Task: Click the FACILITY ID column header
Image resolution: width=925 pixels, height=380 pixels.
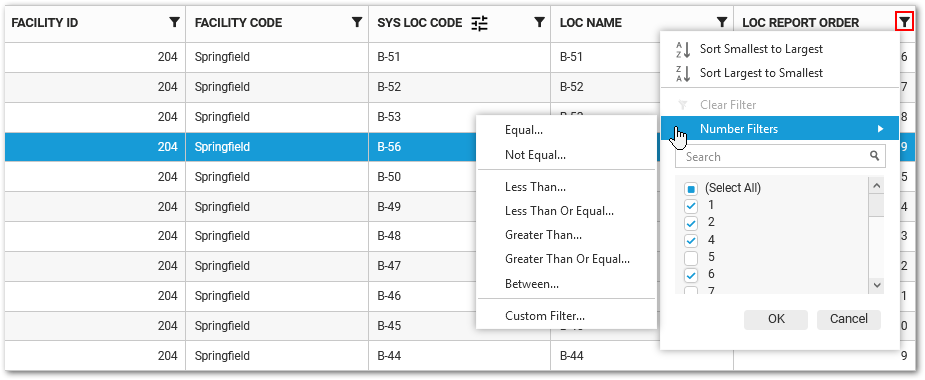Action: point(45,23)
